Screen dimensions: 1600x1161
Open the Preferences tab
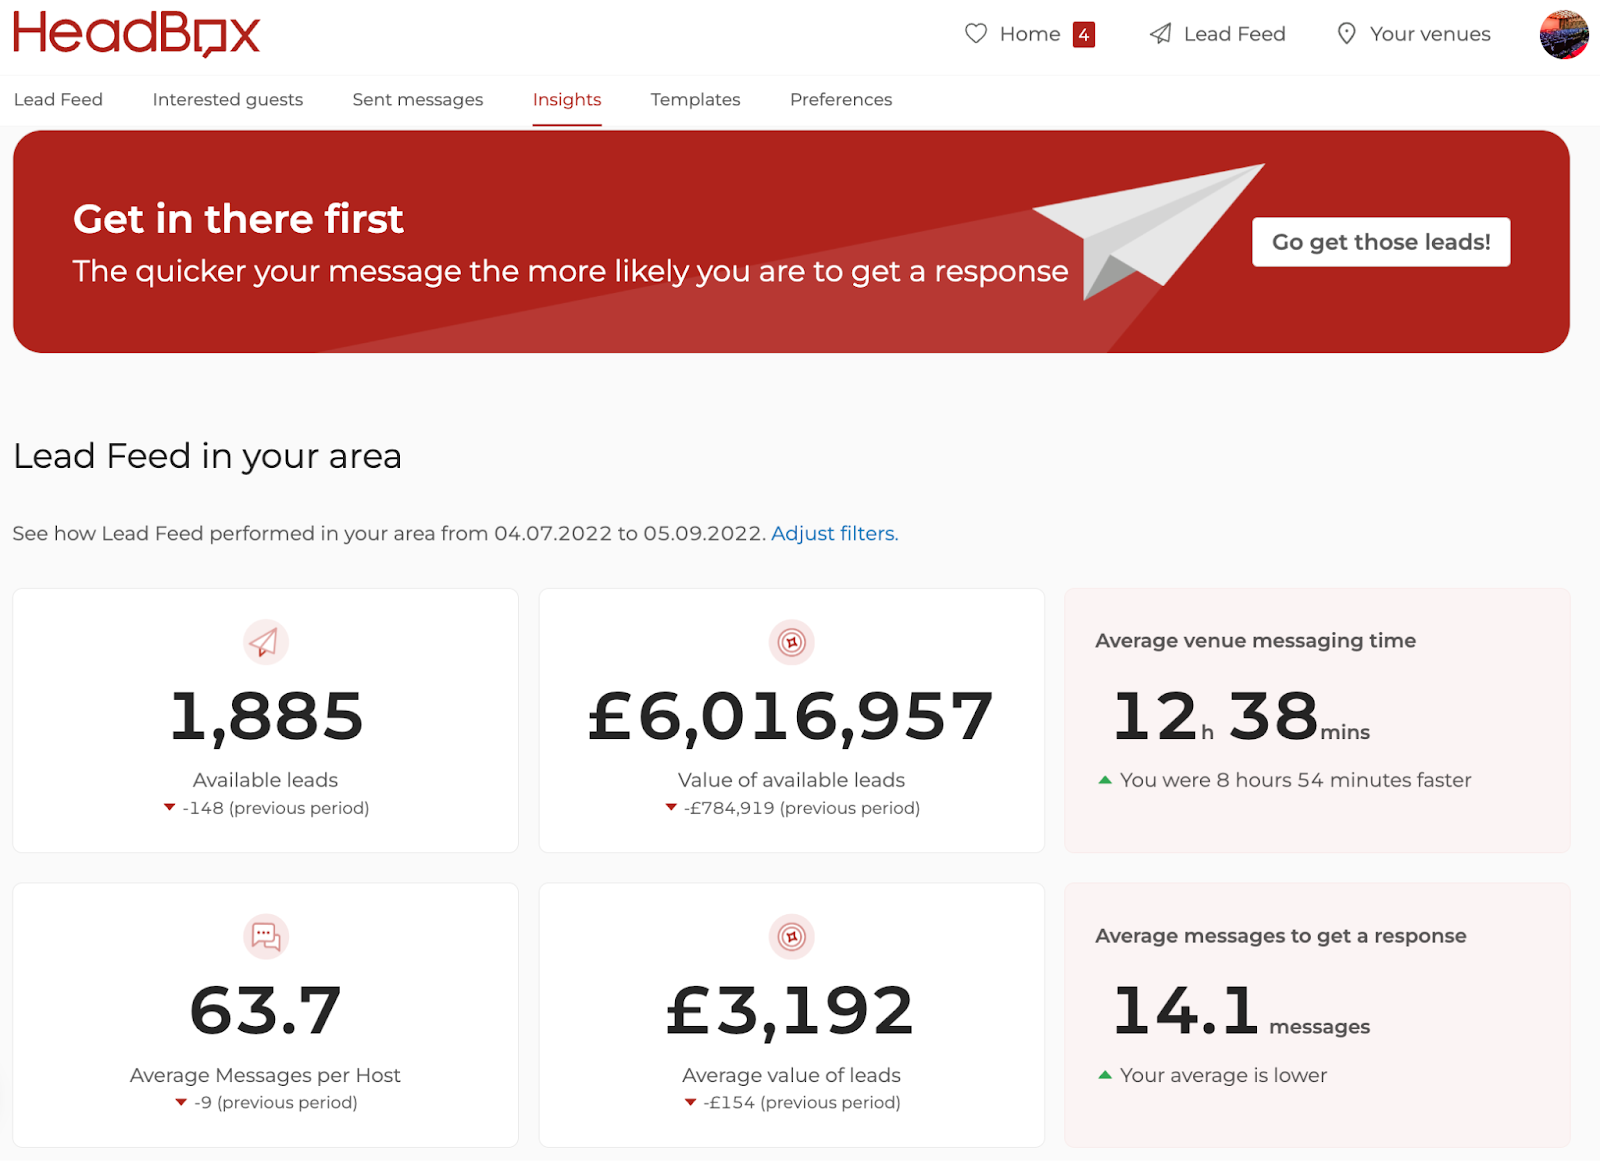pos(841,99)
